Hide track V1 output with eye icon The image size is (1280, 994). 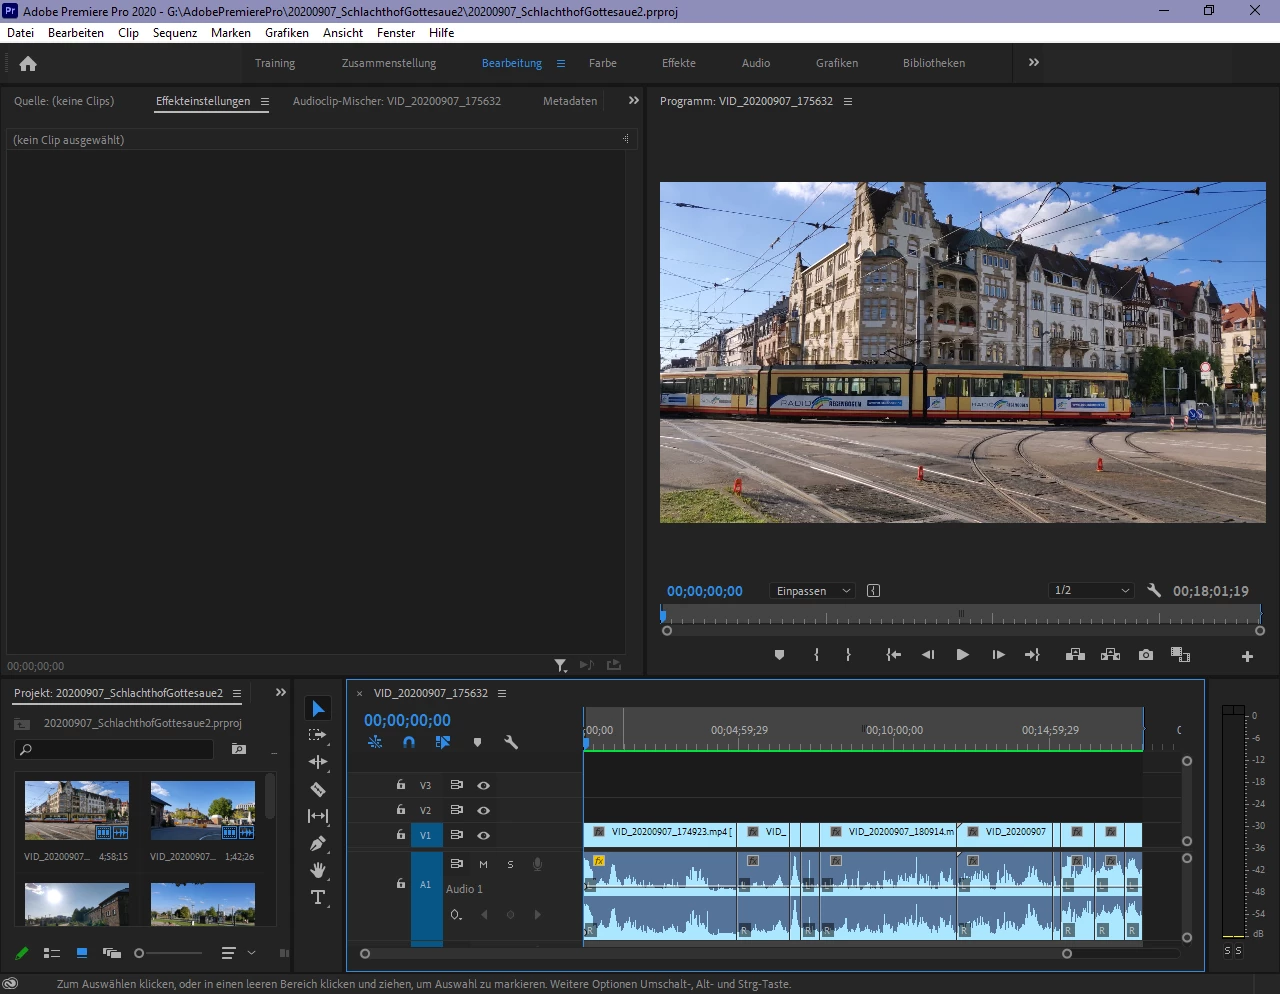coord(483,835)
